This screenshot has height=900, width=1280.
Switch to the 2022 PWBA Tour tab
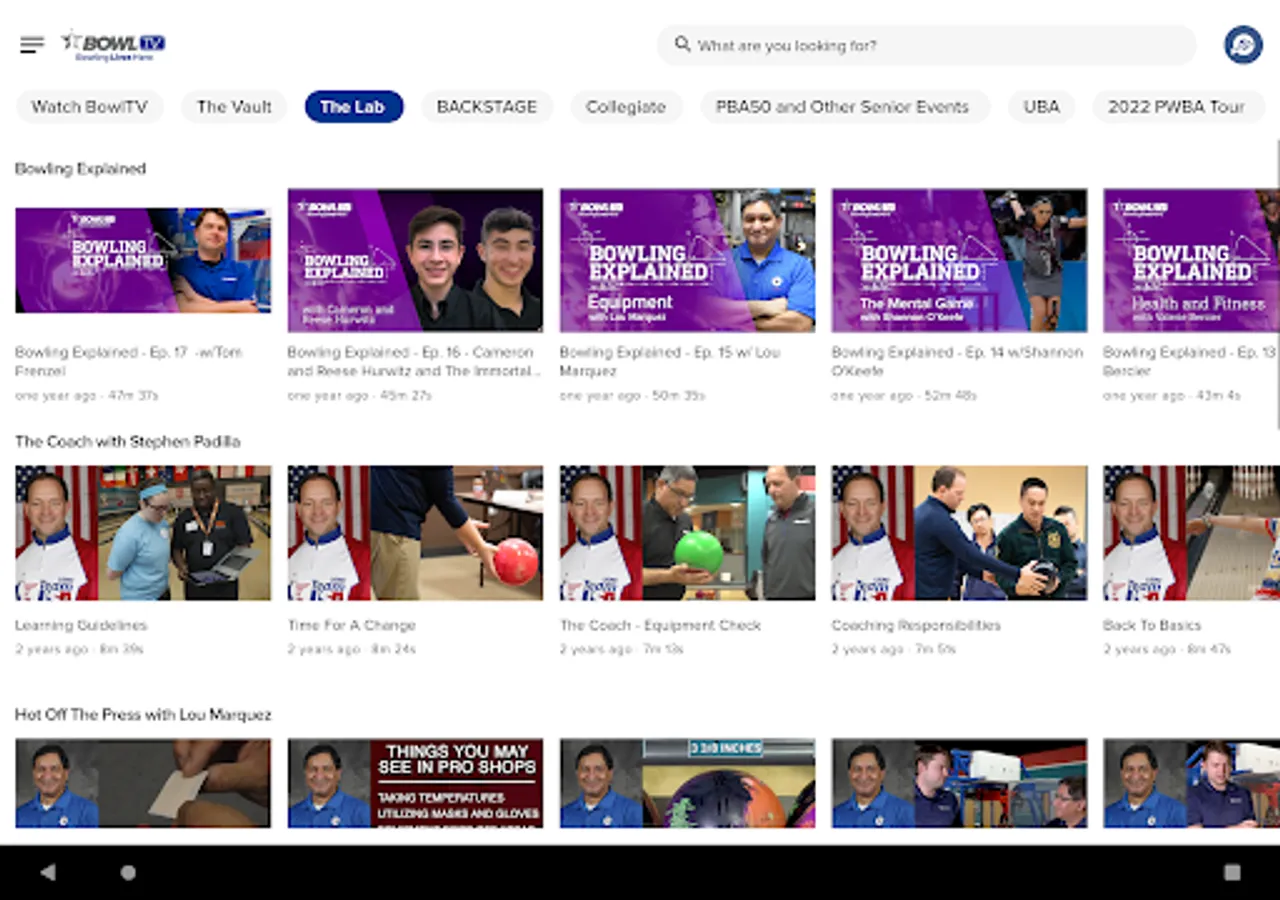(x=1177, y=107)
